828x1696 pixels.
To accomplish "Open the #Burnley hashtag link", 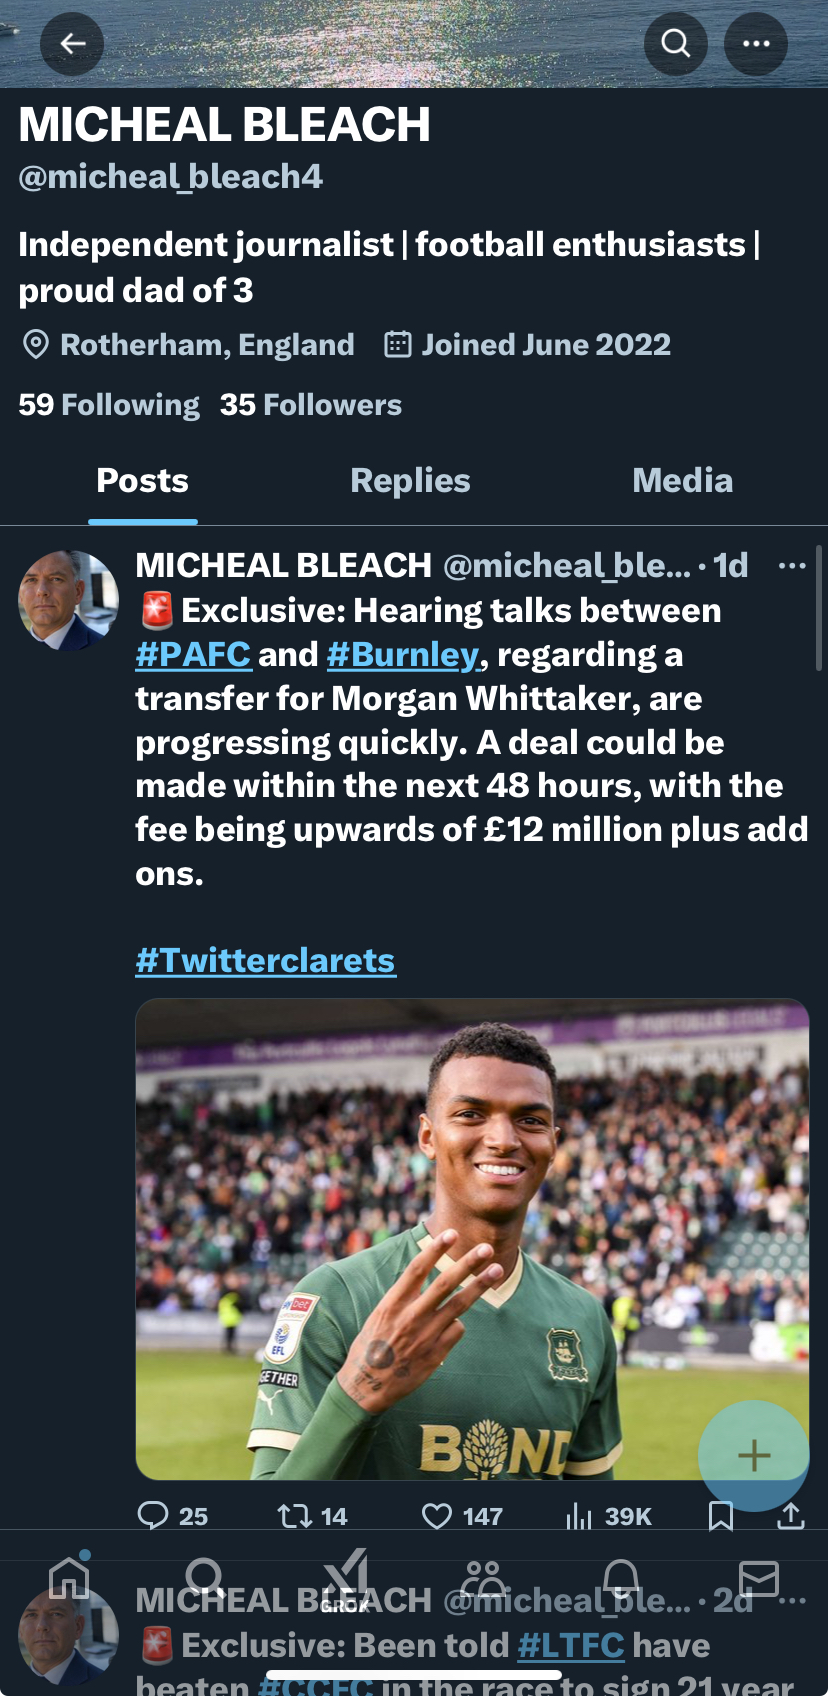I will (x=403, y=655).
